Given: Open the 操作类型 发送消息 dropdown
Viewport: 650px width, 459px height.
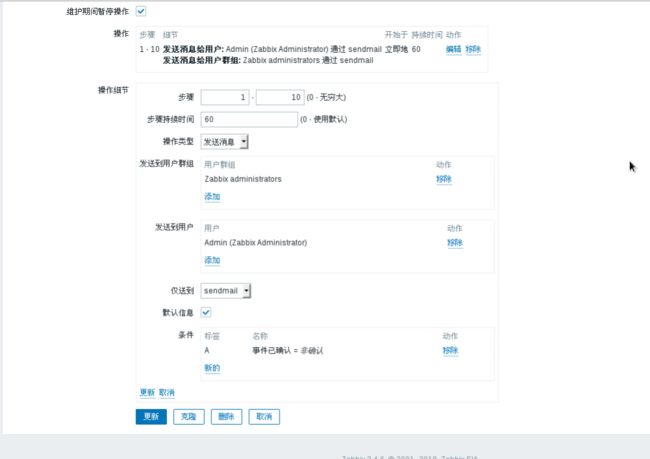Looking at the screenshot, I should [x=224, y=141].
